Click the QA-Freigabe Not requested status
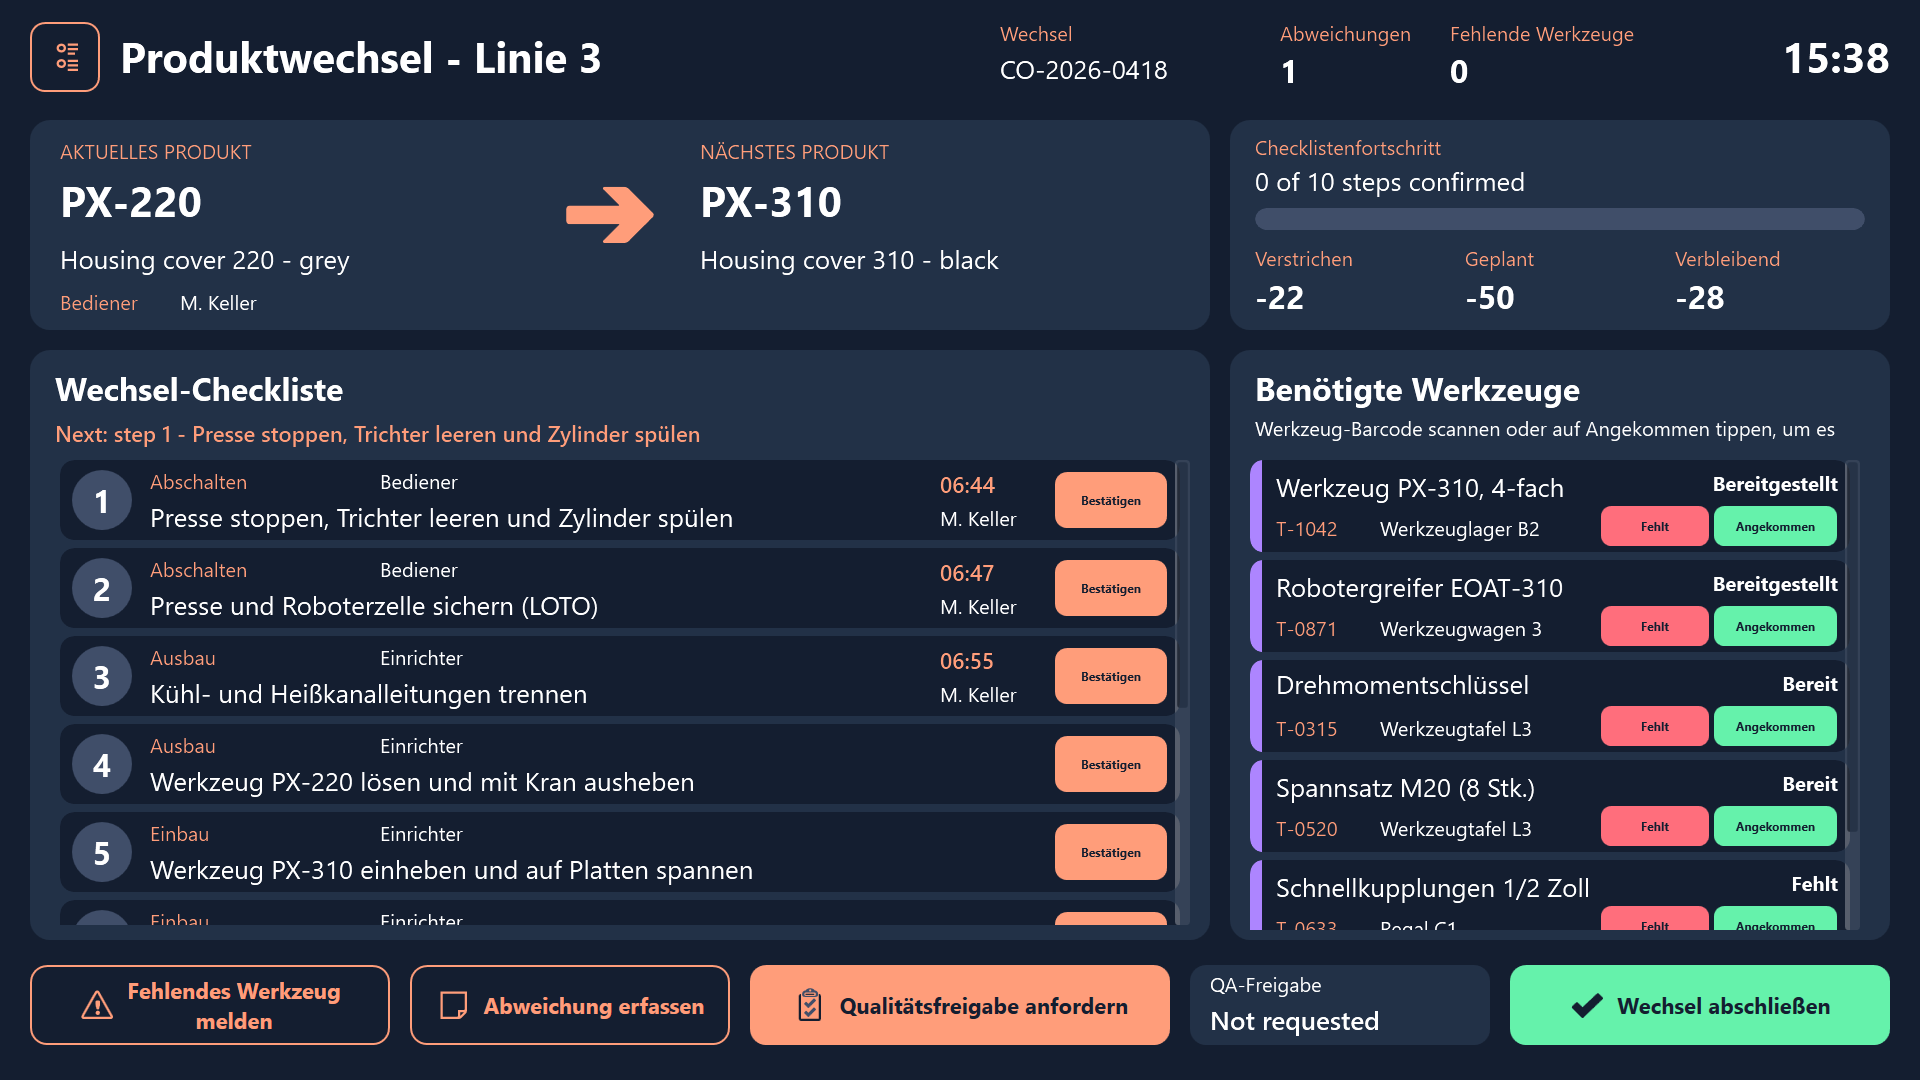 1340,1005
